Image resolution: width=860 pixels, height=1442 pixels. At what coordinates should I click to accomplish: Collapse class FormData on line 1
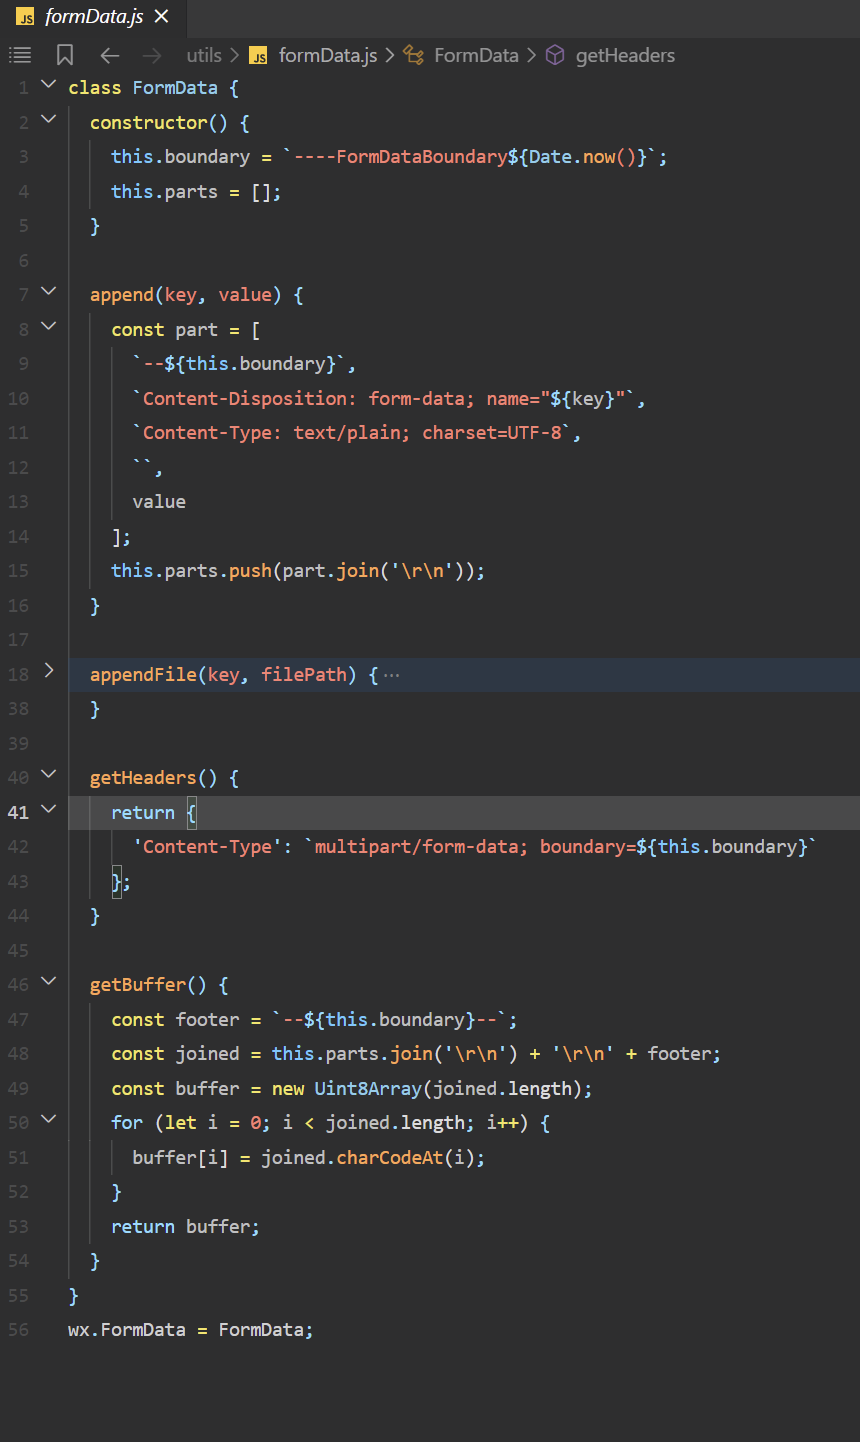[48, 86]
